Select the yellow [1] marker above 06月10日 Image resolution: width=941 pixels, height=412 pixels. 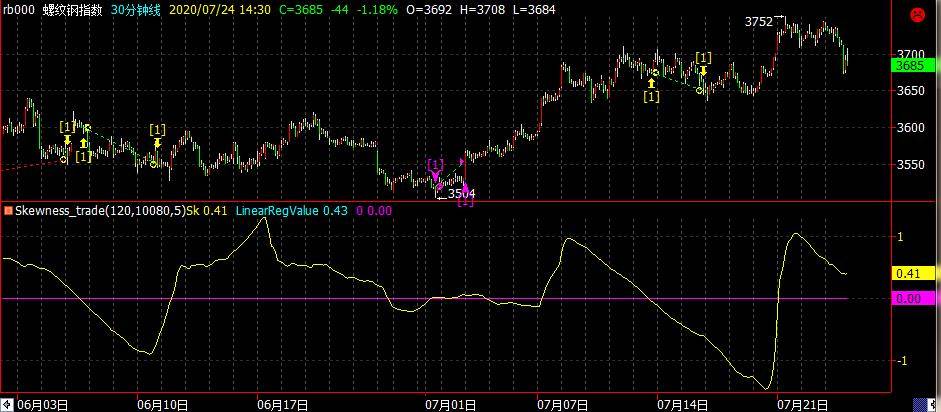pyautogui.click(x=157, y=130)
